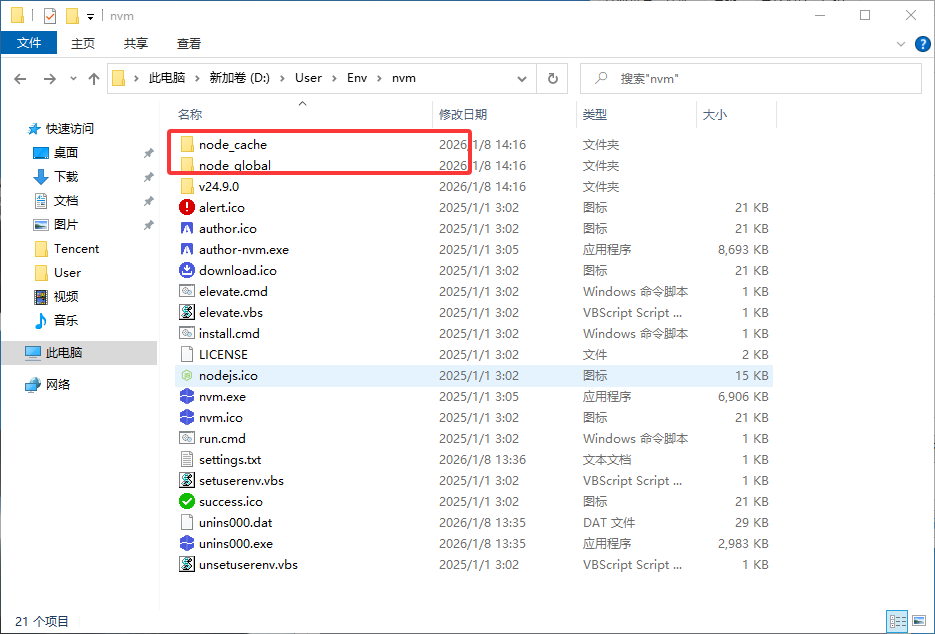Viewport: 935px width, 634px height.
Task: Click the nvm.exe application icon
Action: pyautogui.click(x=186, y=397)
